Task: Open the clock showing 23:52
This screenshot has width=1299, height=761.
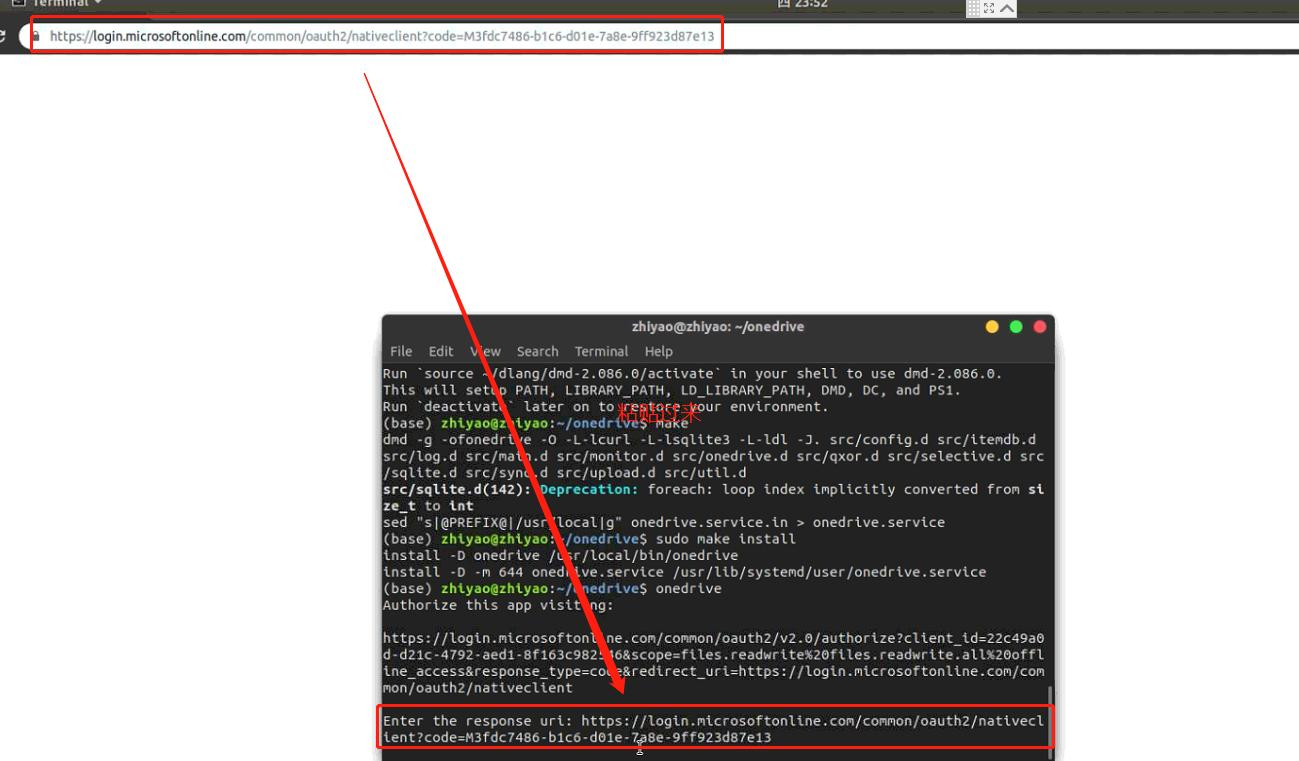Action: point(802,5)
